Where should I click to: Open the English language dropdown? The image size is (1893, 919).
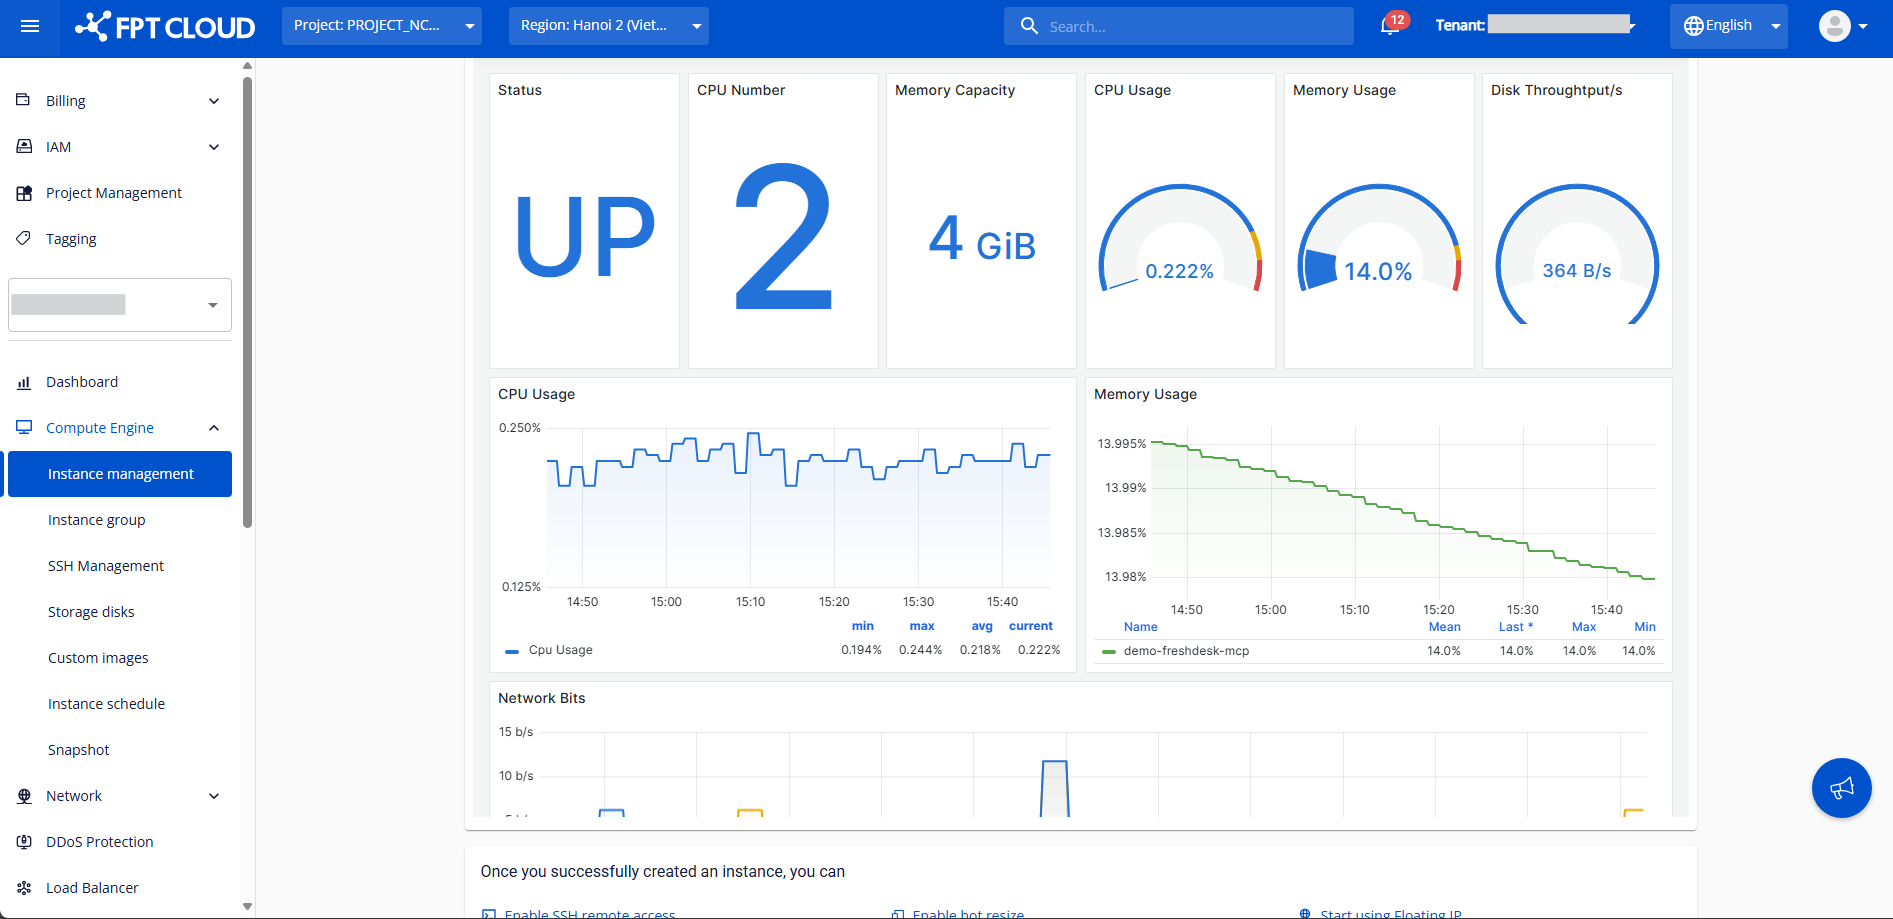[x=1728, y=26]
